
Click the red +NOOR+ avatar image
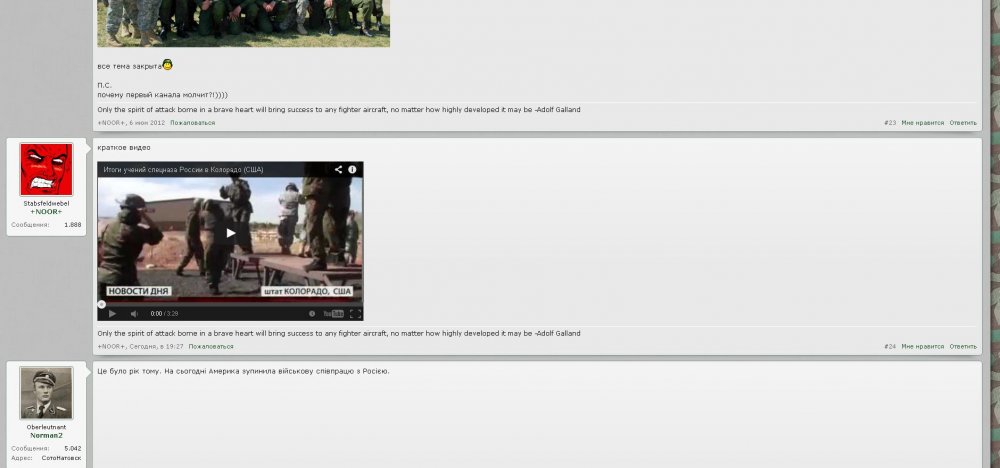(46, 169)
